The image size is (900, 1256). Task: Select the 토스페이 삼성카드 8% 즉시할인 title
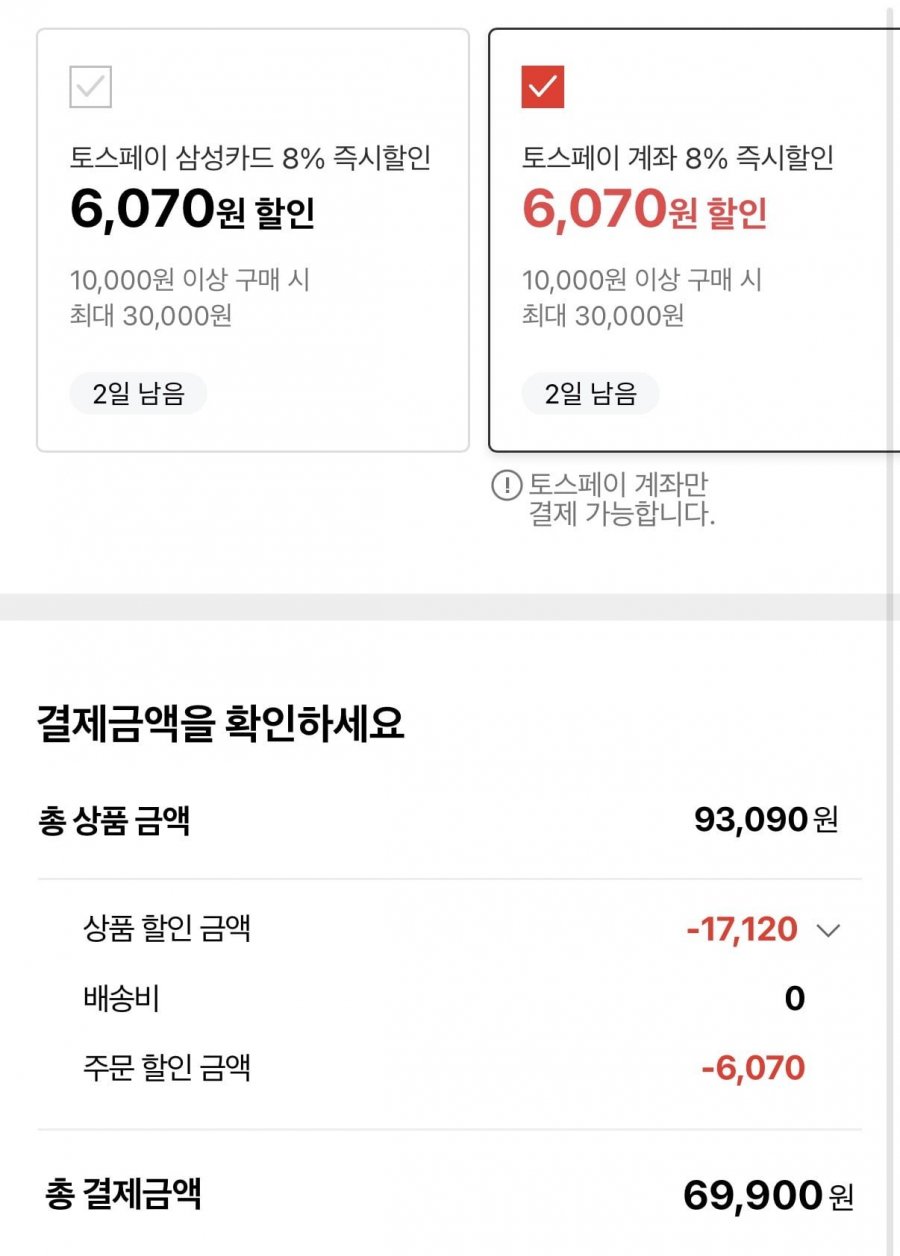pos(251,157)
